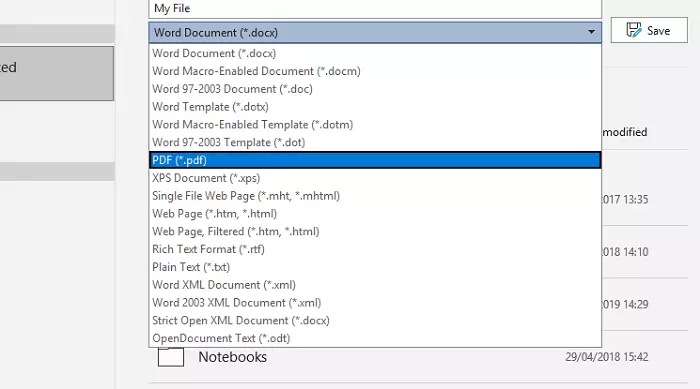Choose Web Page (*.htm, *.html)

pyautogui.click(x=375, y=213)
